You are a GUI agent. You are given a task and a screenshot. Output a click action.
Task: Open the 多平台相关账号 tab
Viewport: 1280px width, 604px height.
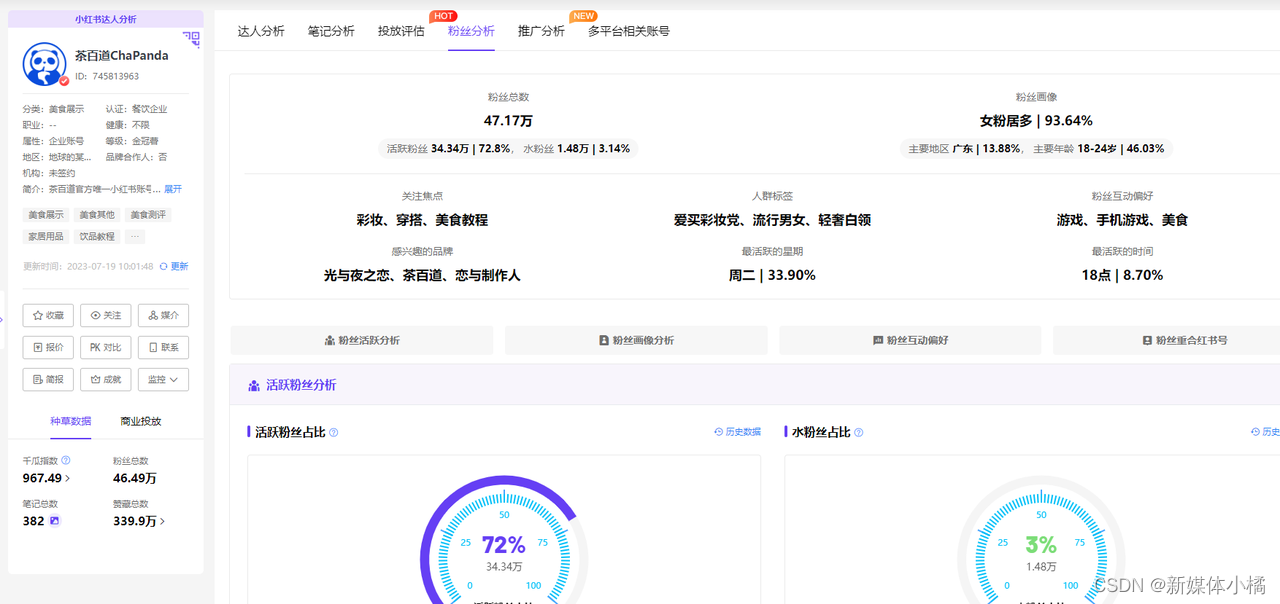(x=629, y=31)
